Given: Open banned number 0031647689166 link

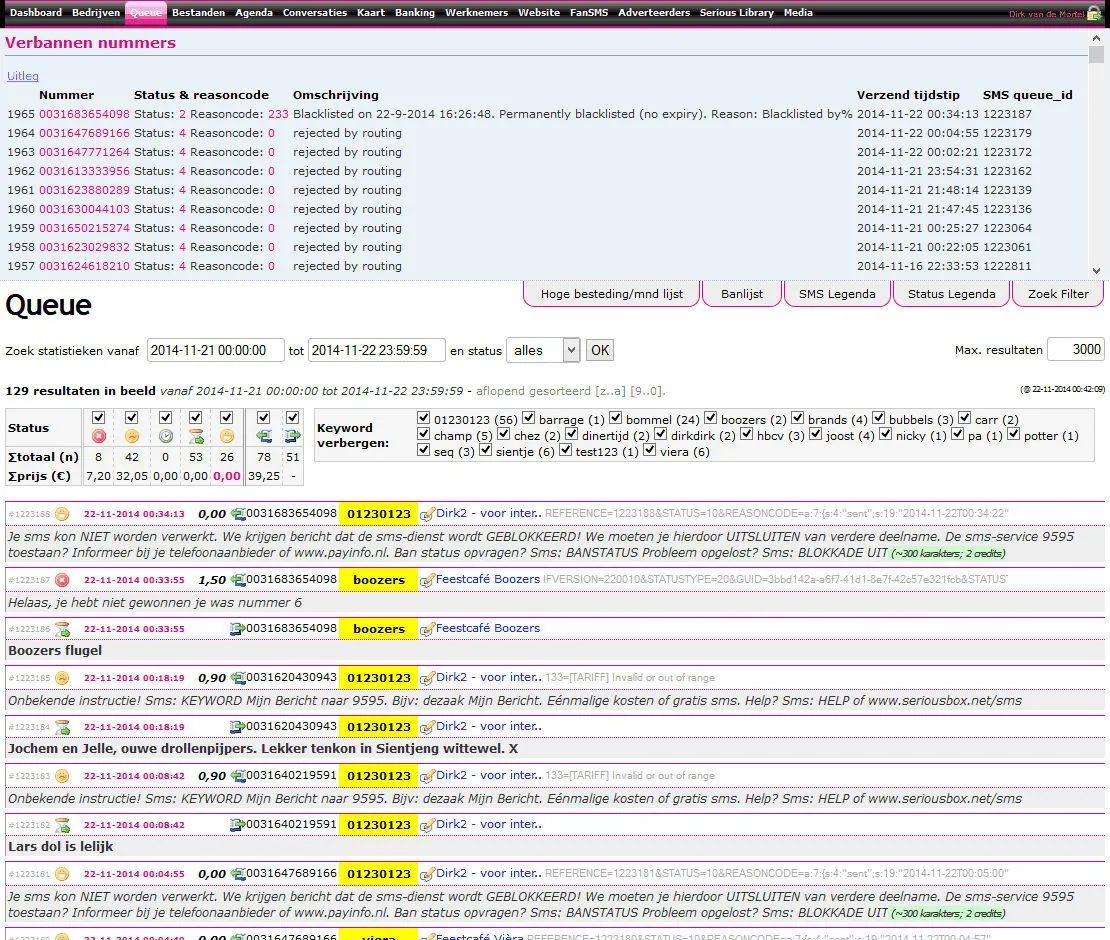Looking at the screenshot, I should [x=84, y=133].
